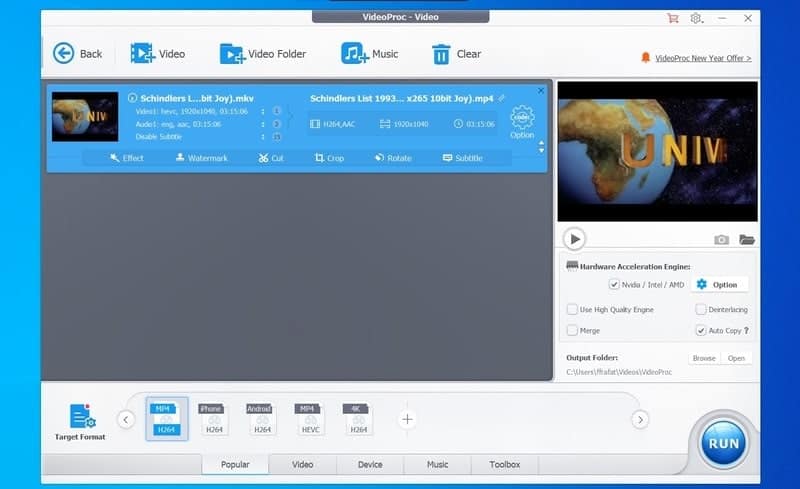Open Effect editor

click(127, 158)
